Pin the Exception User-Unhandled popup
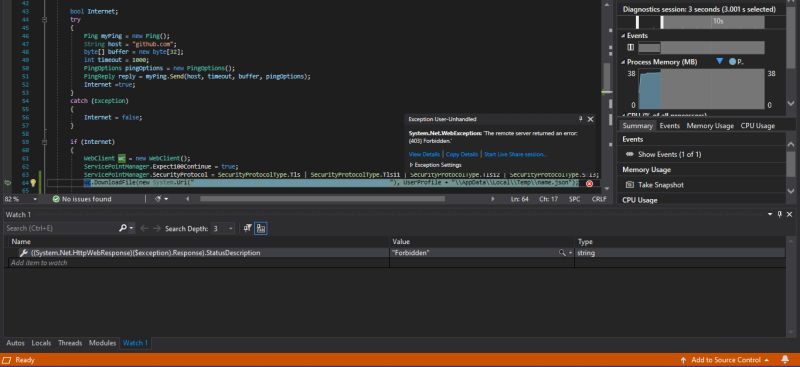 click(581, 119)
